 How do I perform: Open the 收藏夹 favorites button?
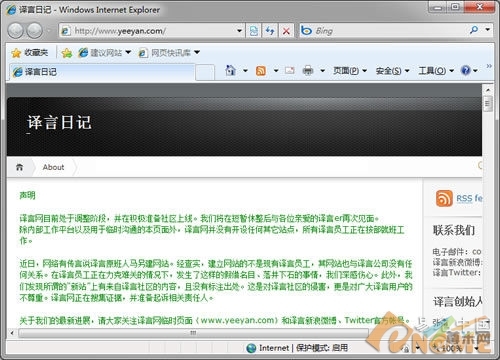coord(30,53)
